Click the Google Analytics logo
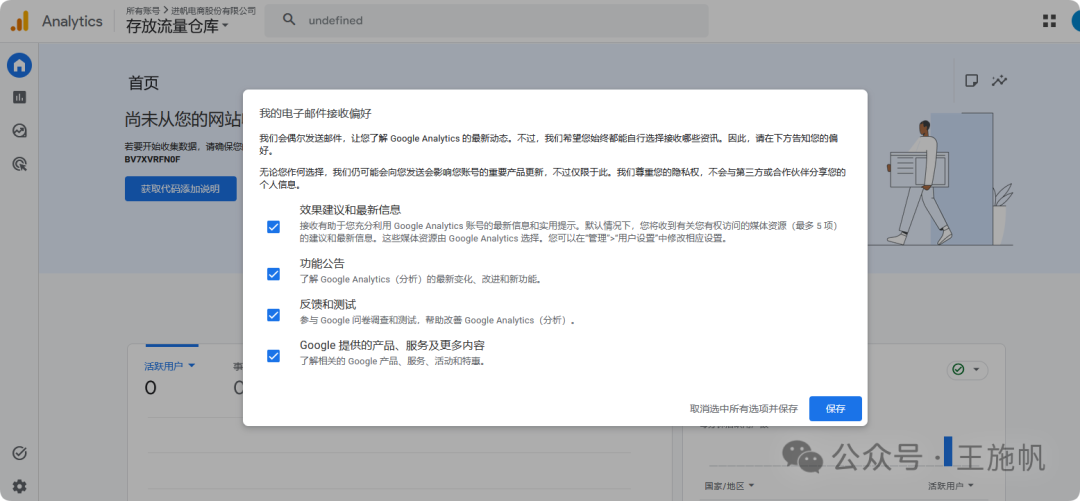Image resolution: width=1080 pixels, height=501 pixels. click(x=19, y=21)
